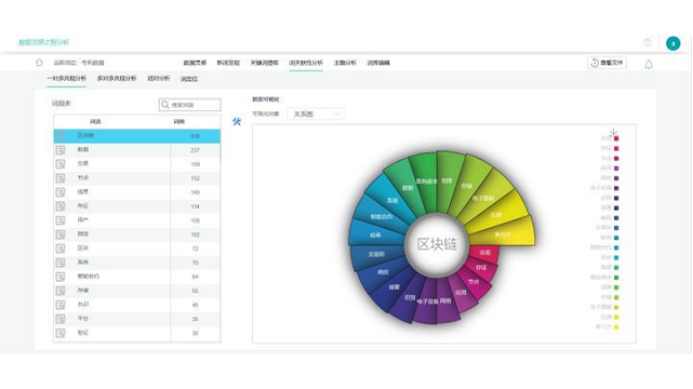Click the row icon beside 数据 (237)
Screen dimensions: 693x389
point(61,150)
